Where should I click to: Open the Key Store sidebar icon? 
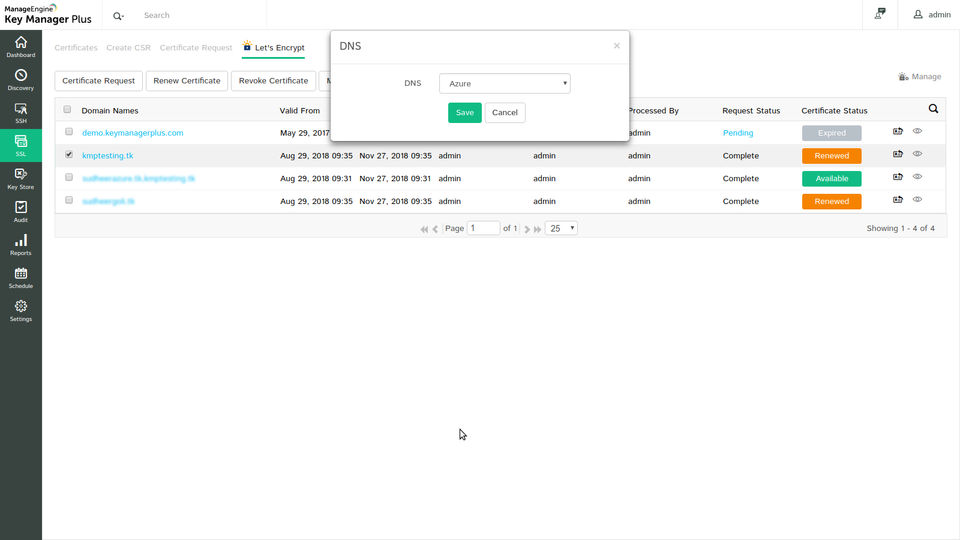(x=21, y=179)
